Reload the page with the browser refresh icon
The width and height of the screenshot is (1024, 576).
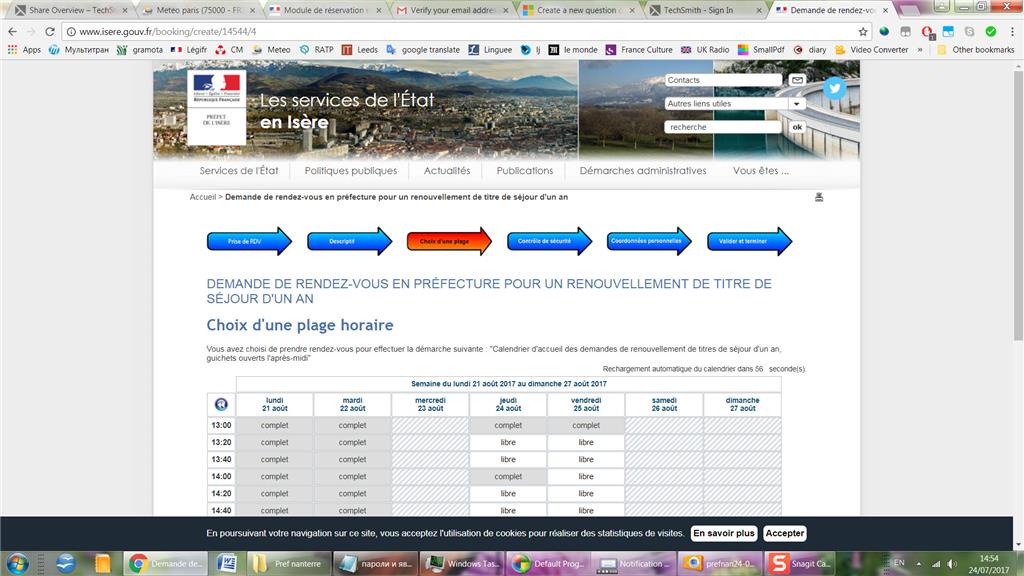(50, 31)
